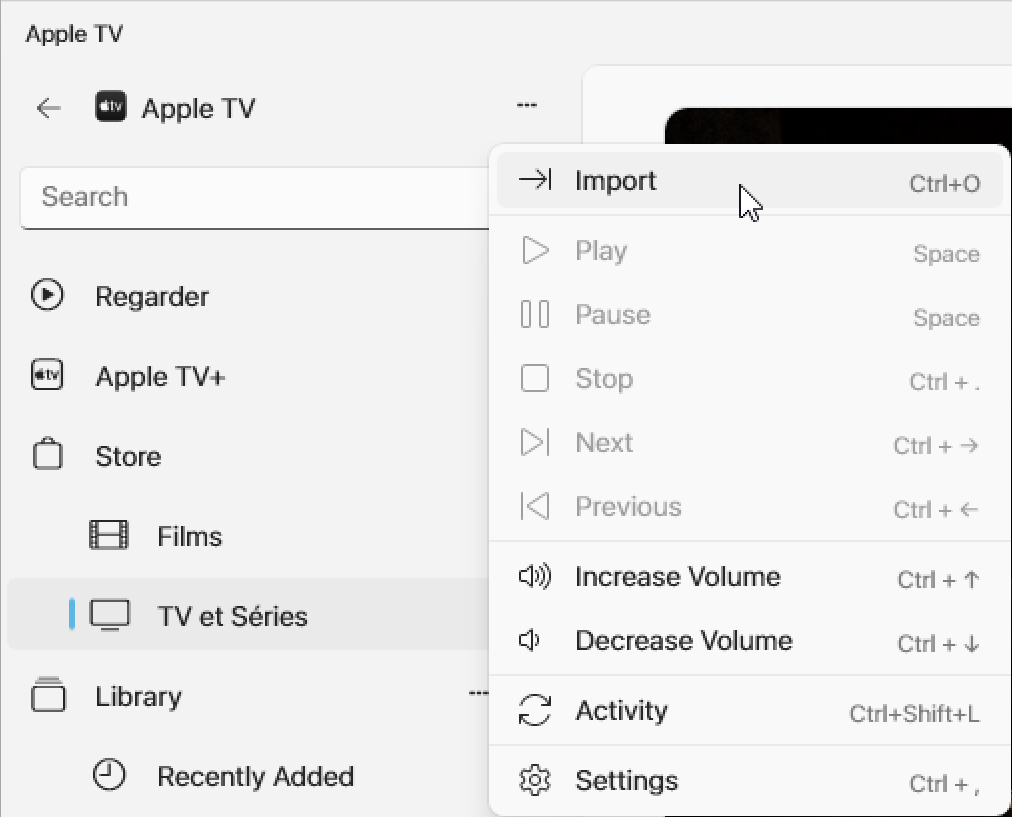Select TV et Séries in sidebar
Viewport: 1012px width, 817px height.
248,614
